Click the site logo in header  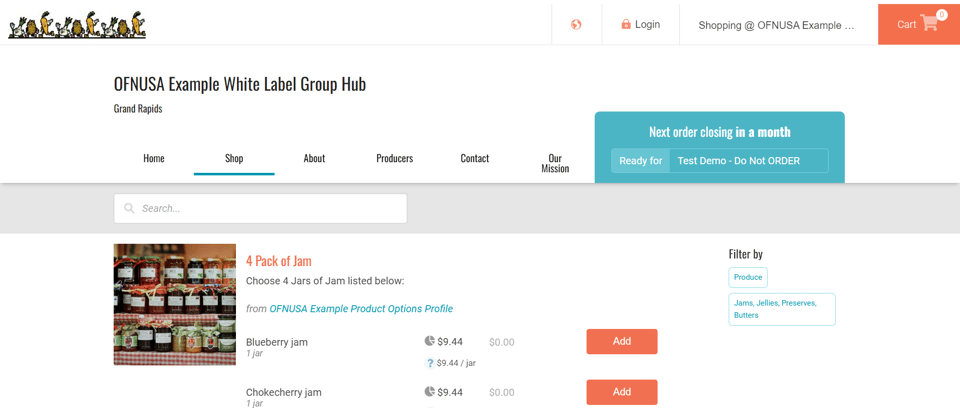click(x=77, y=25)
